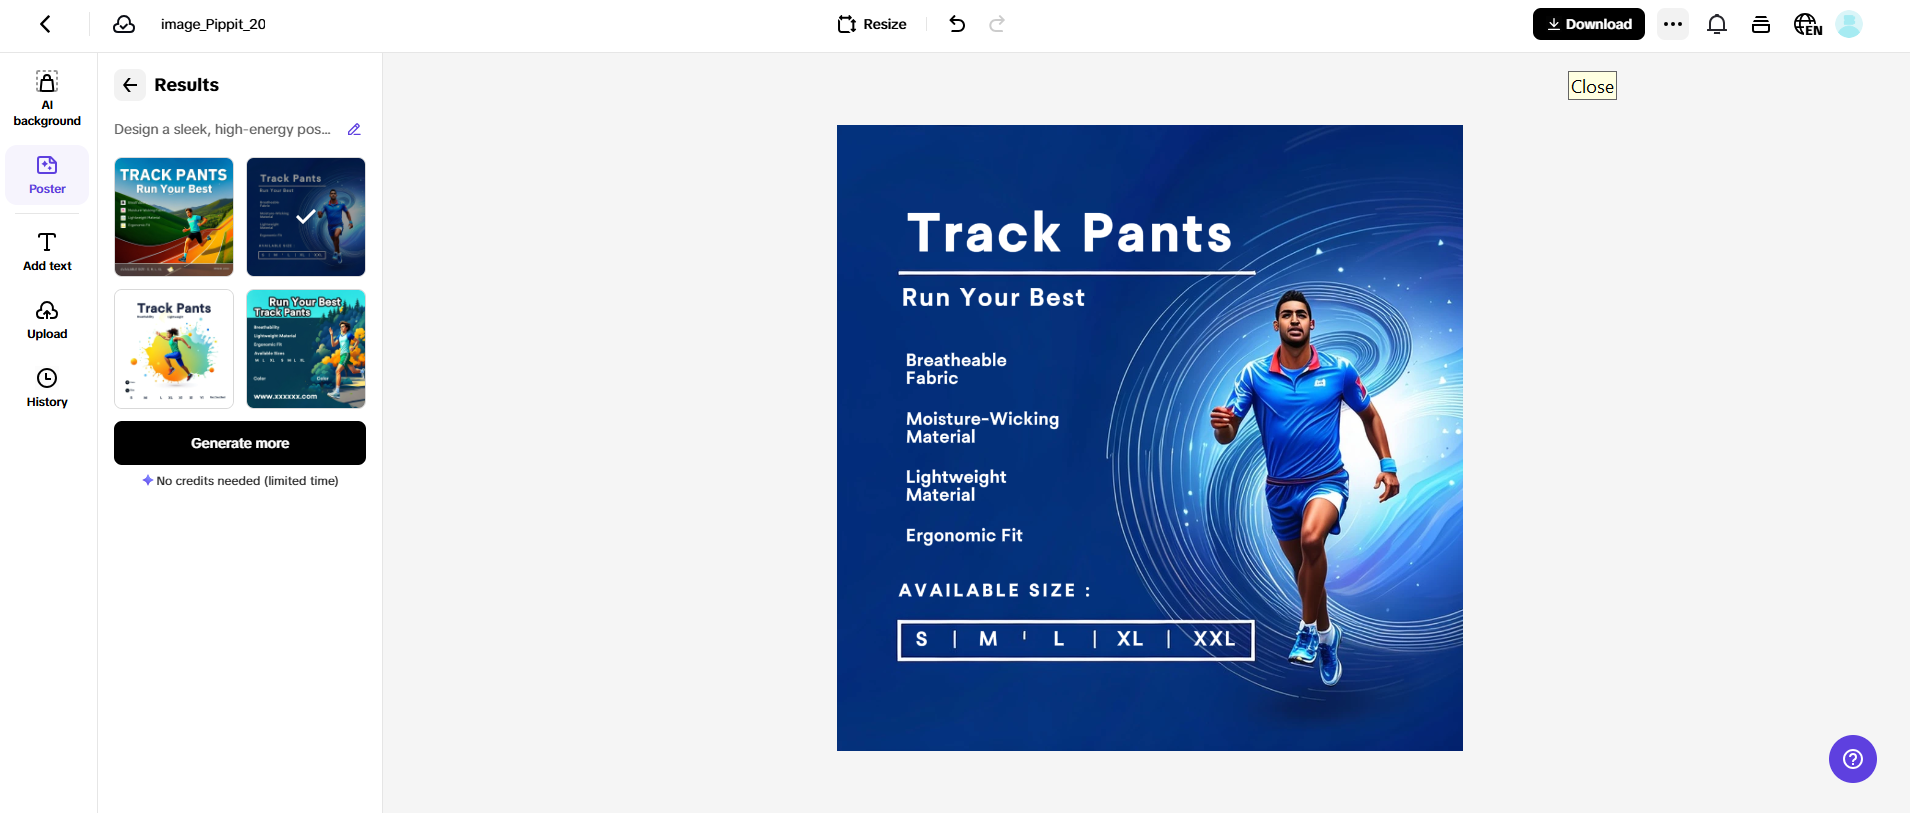Go back from Results panel
Screen dimensions: 1910x813
[x=130, y=85]
